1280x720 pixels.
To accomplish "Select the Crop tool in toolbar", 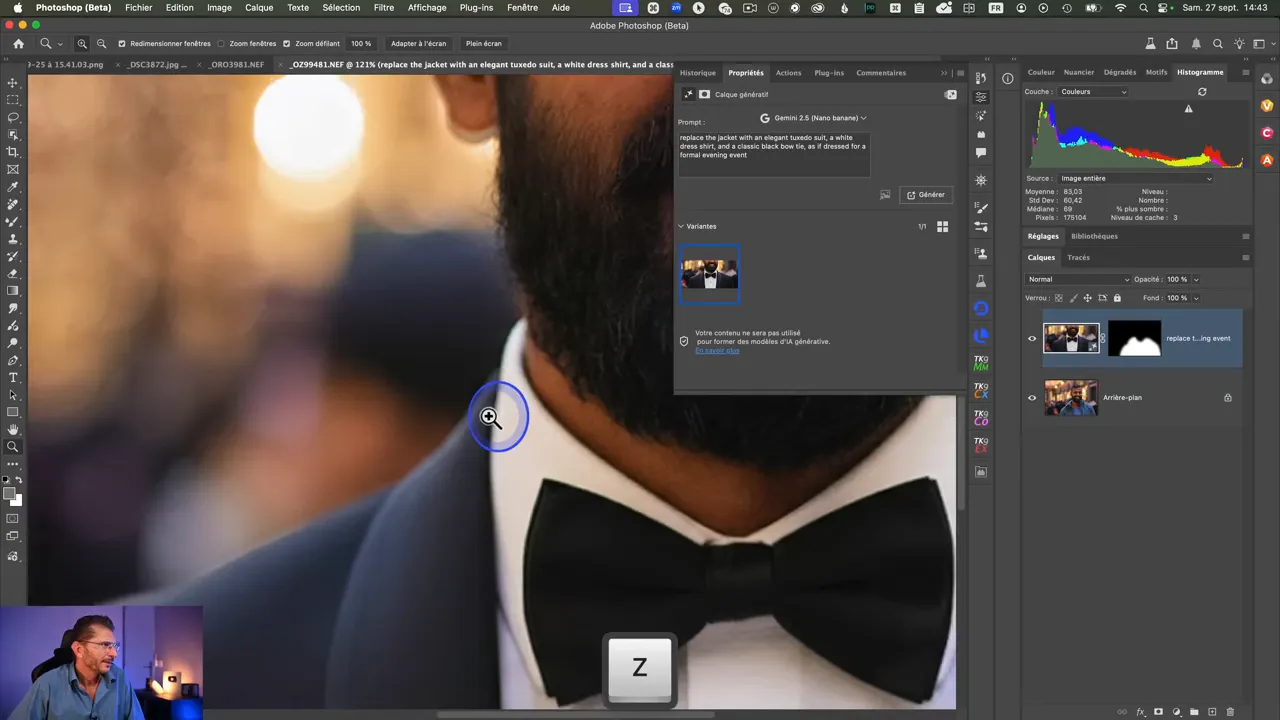I will 13,152.
